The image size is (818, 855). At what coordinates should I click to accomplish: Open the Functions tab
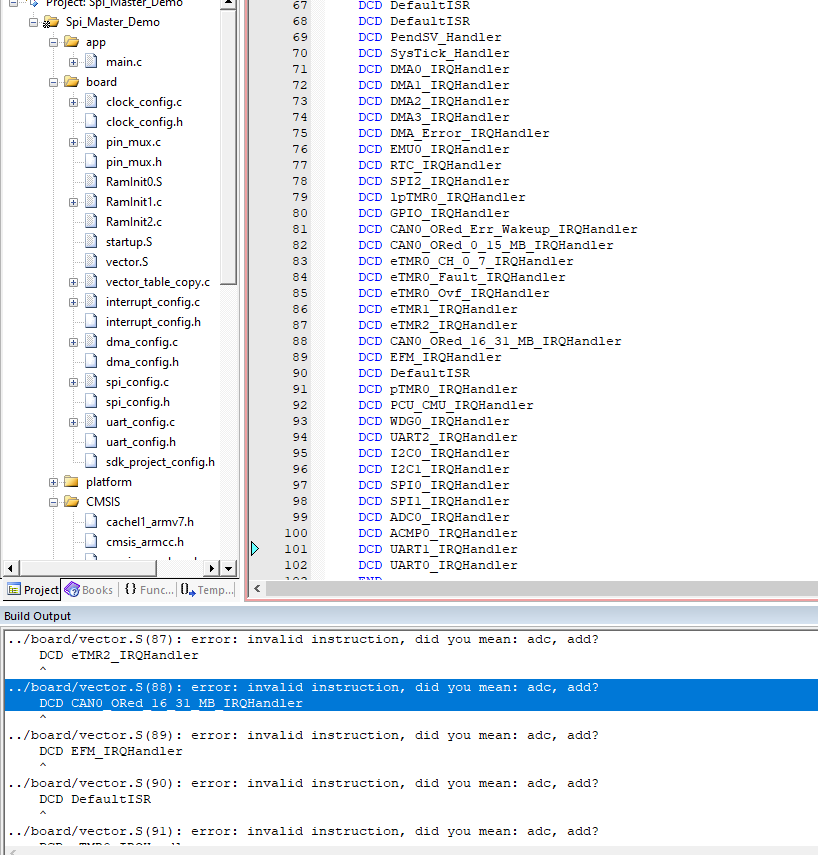click(x=148, y=590)
